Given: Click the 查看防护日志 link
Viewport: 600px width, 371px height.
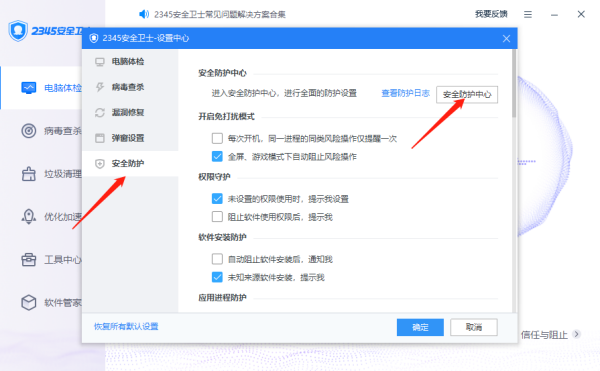Looking at the screenshot, I should (x=406, y=93).
